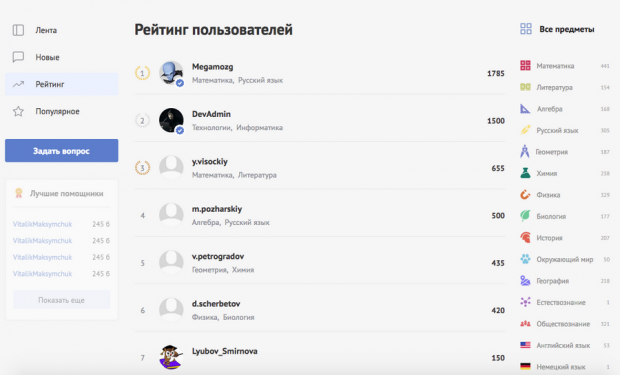
Task: Click the Рейтинг пользователей heading
Action: pyautogui.click(x=214, y=30)
